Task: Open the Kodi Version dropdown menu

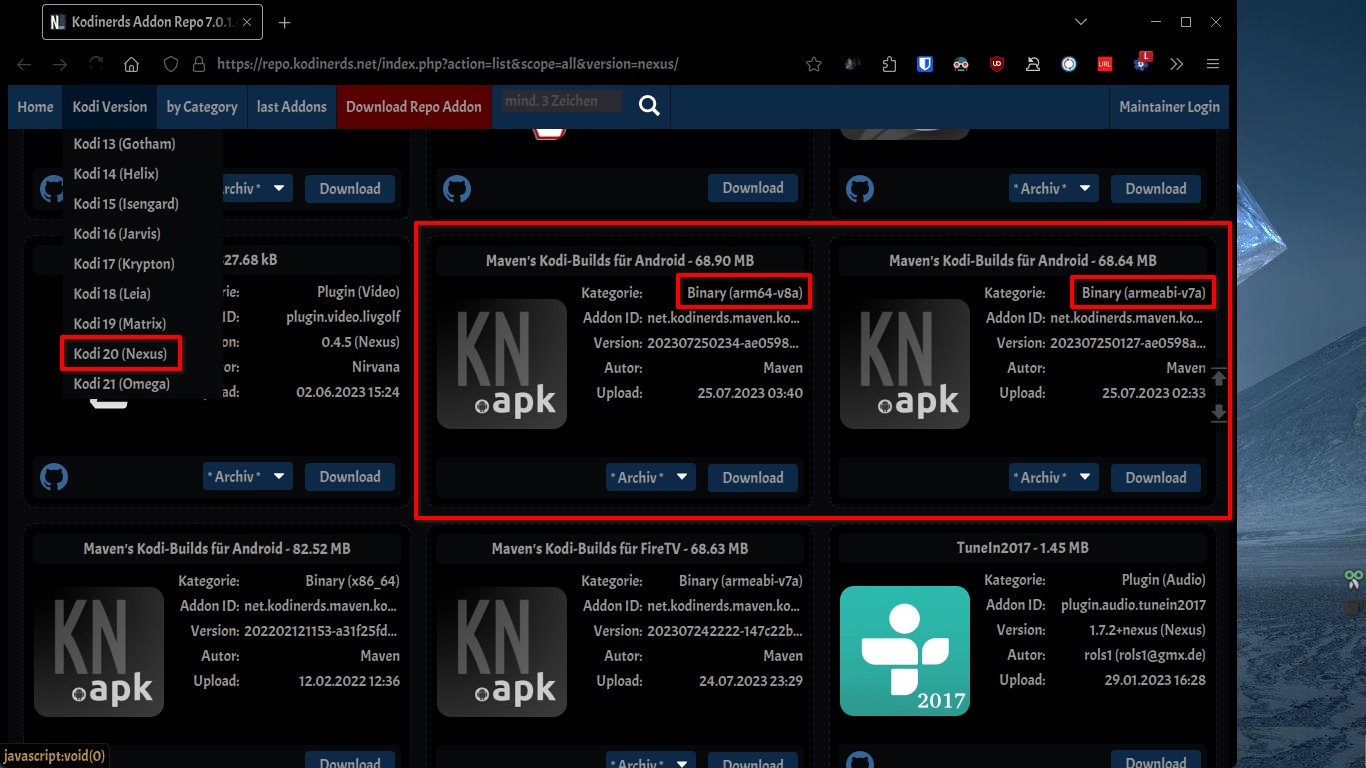Action: [110, 106]
